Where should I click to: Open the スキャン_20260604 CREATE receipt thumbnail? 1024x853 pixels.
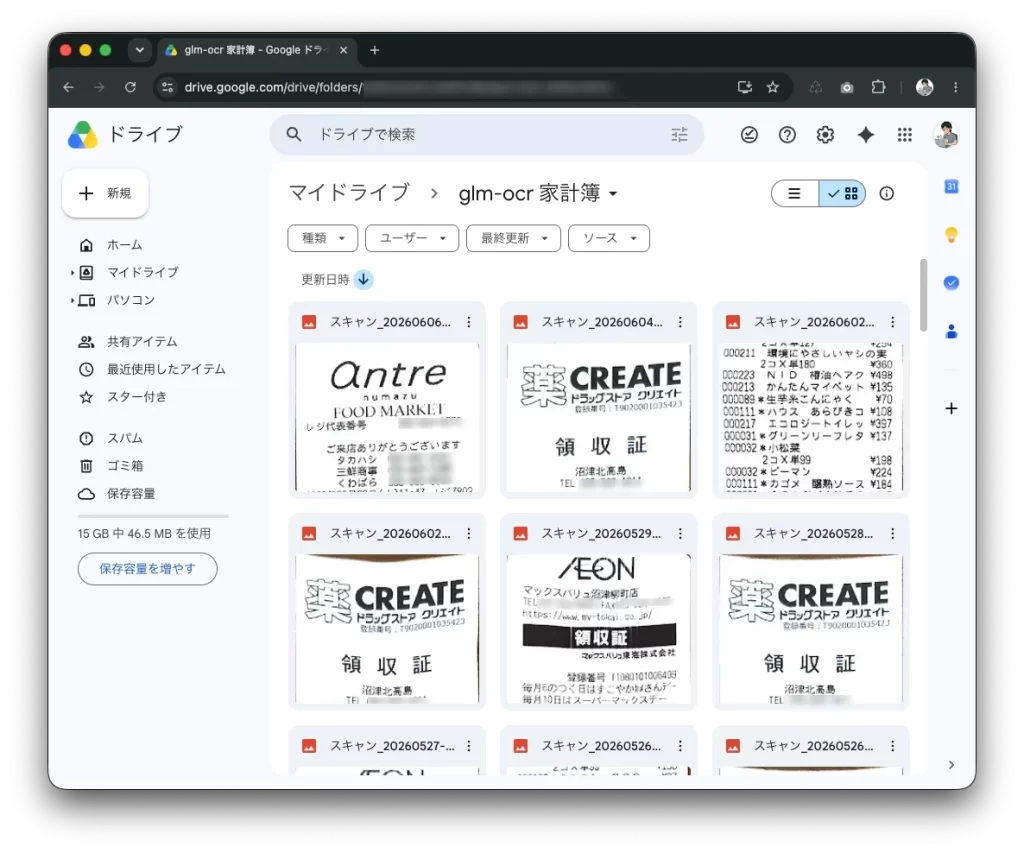point(599,418)
